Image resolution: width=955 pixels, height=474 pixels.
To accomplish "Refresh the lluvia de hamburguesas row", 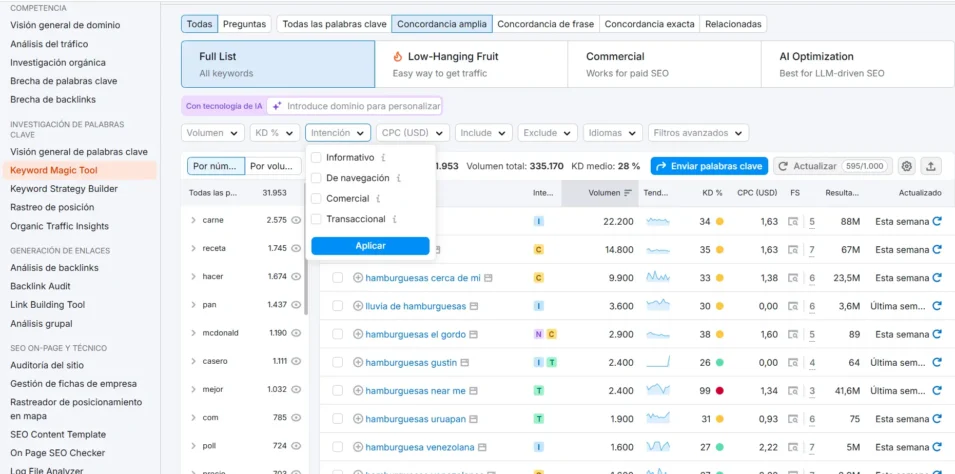I will pyautogui.click(x=937, y=306).
